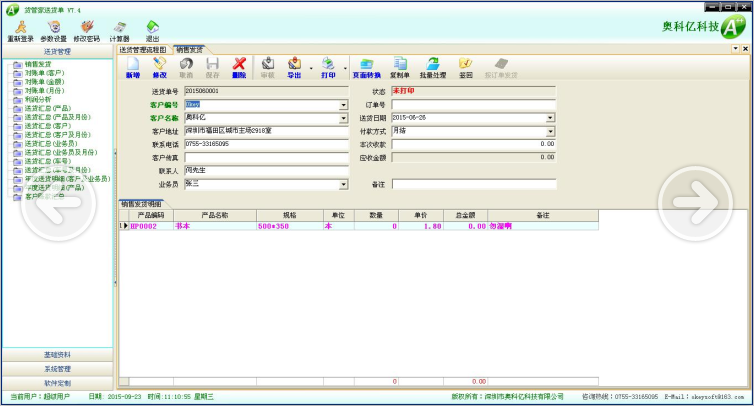Switch to the 送货管理流程图 tab
This screenshot has height=406, width=754.
(x=143, y=50)
